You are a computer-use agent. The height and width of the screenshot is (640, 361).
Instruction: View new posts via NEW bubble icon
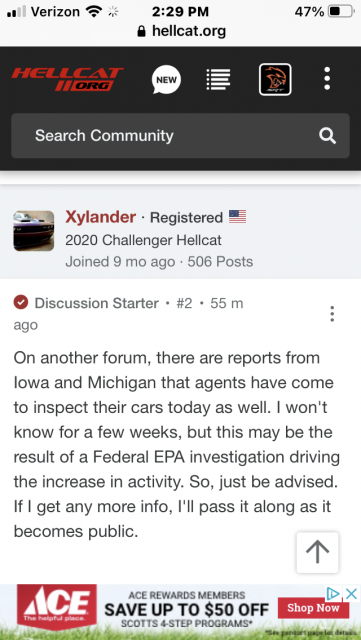pos(166,80)
